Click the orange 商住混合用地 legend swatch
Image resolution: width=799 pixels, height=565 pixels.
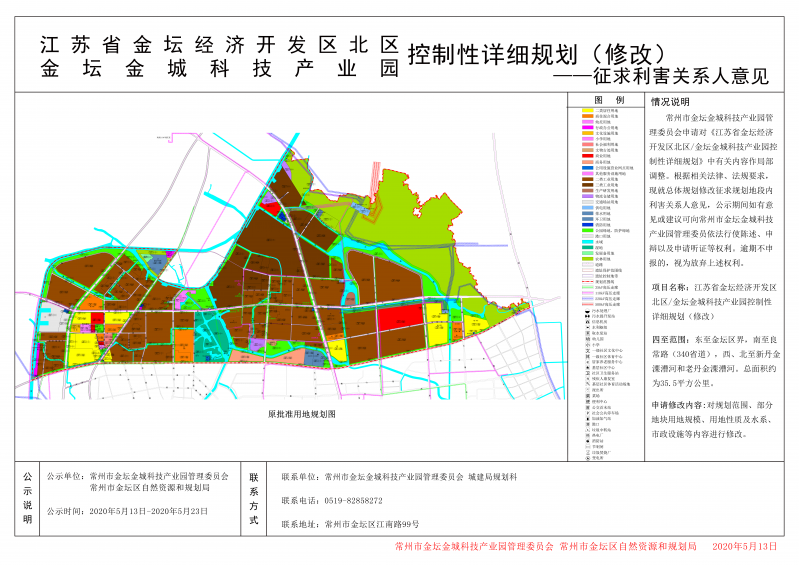(x=588, y=116)
